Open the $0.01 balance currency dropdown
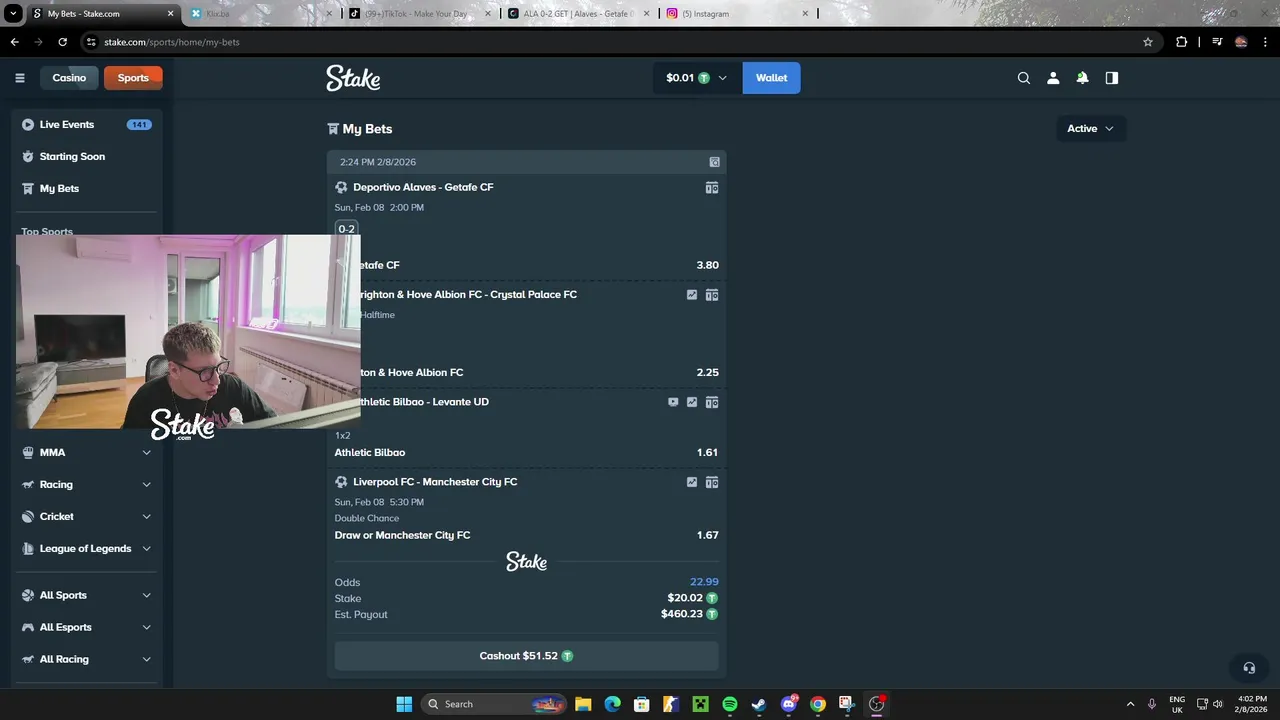Viewport: 1280px width, 720px height. coord(697,78)
